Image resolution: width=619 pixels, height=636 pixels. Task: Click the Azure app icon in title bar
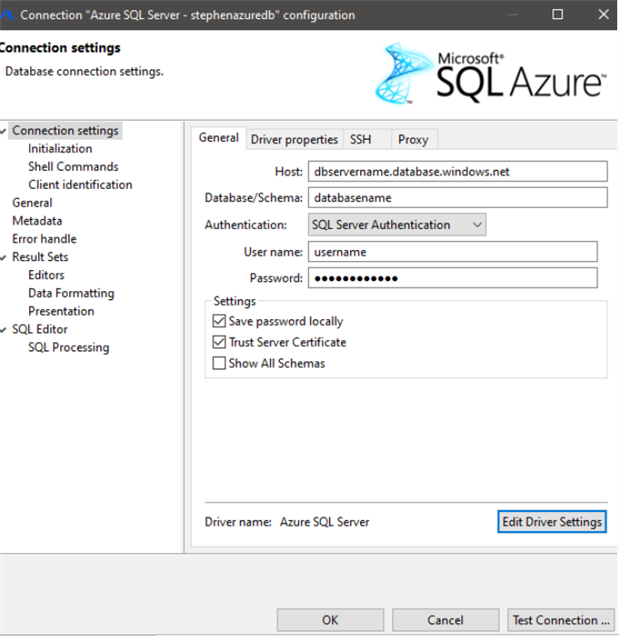[x=6, y=15]
